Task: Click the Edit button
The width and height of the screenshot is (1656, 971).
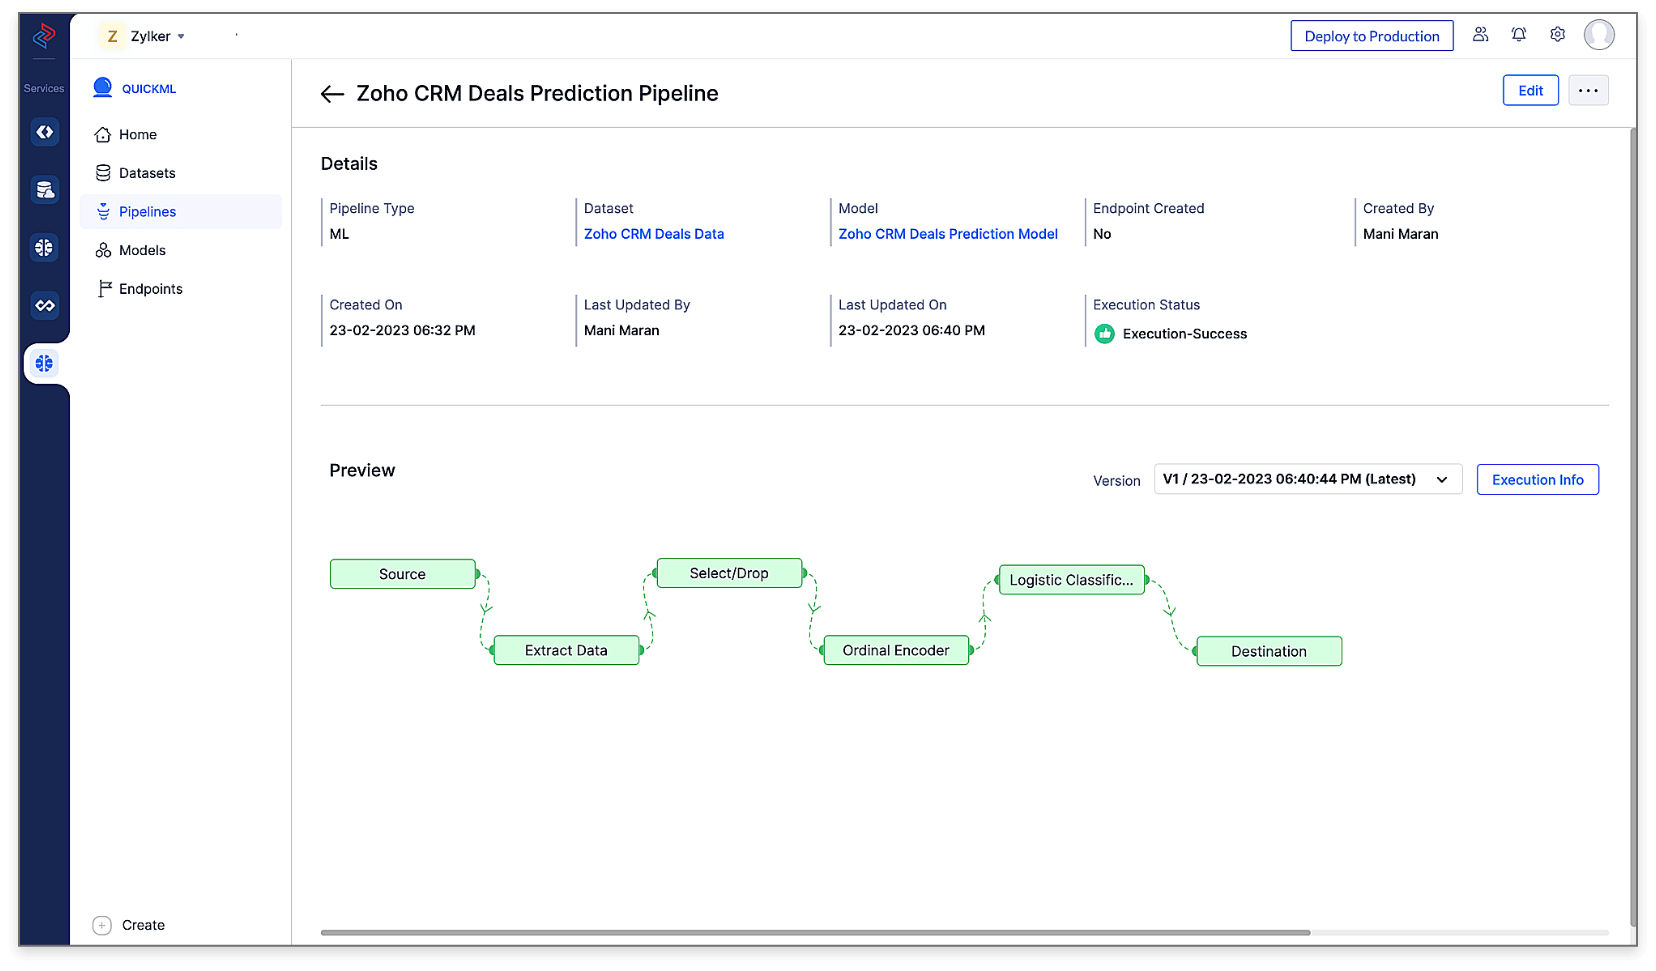Action: pos(1530,90)
